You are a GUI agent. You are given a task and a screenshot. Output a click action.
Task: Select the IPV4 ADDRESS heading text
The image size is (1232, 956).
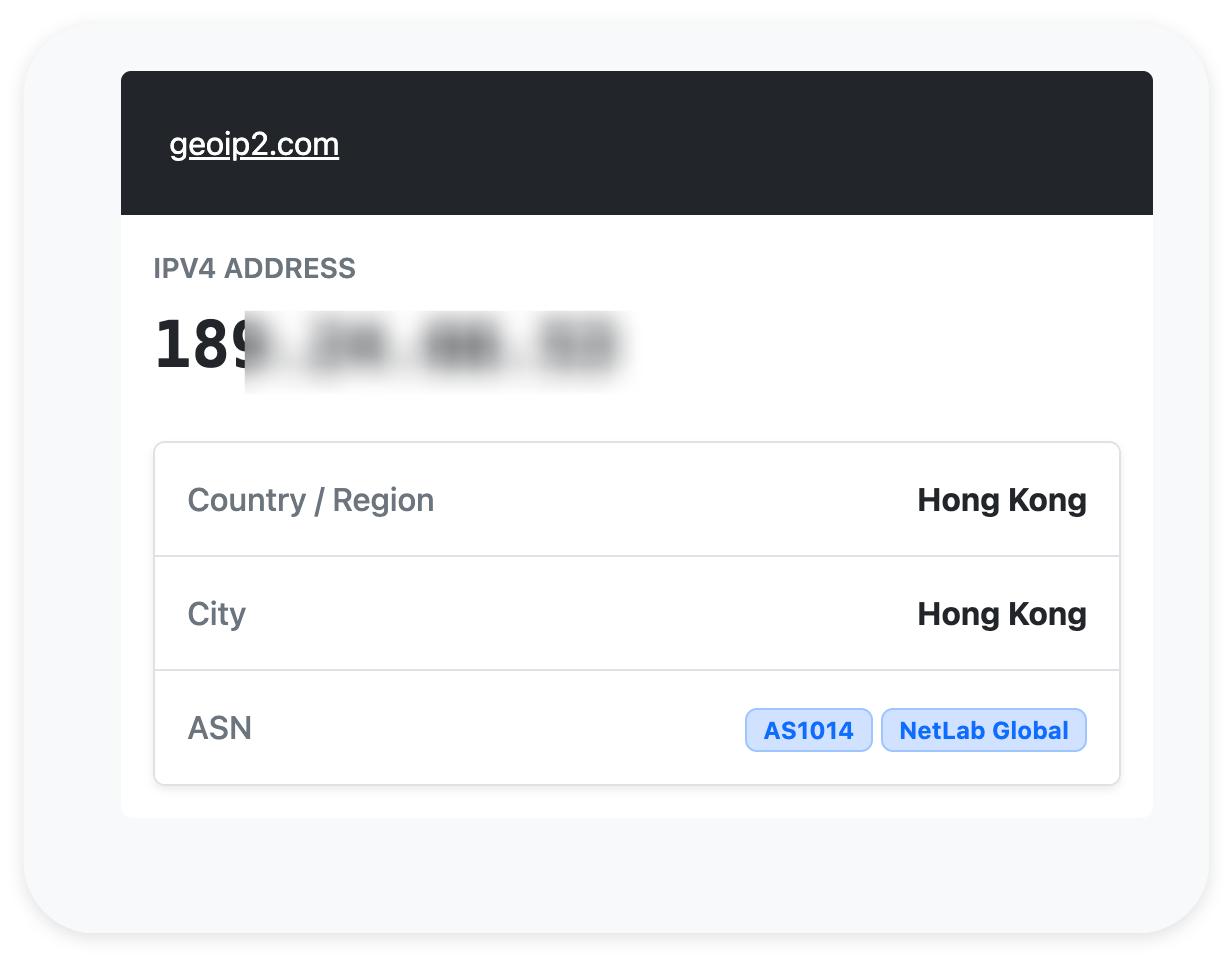tap(255, 268)
